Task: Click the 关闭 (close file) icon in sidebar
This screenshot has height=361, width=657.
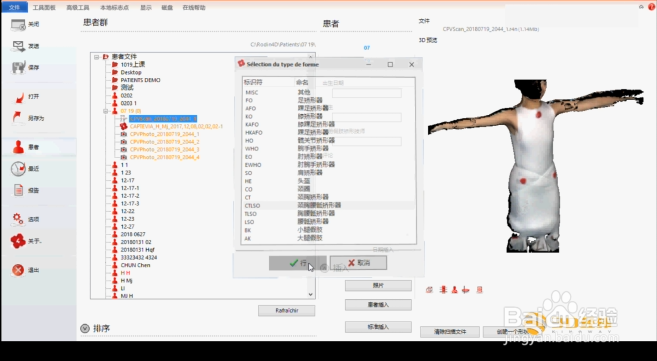Action: [18, 25]
